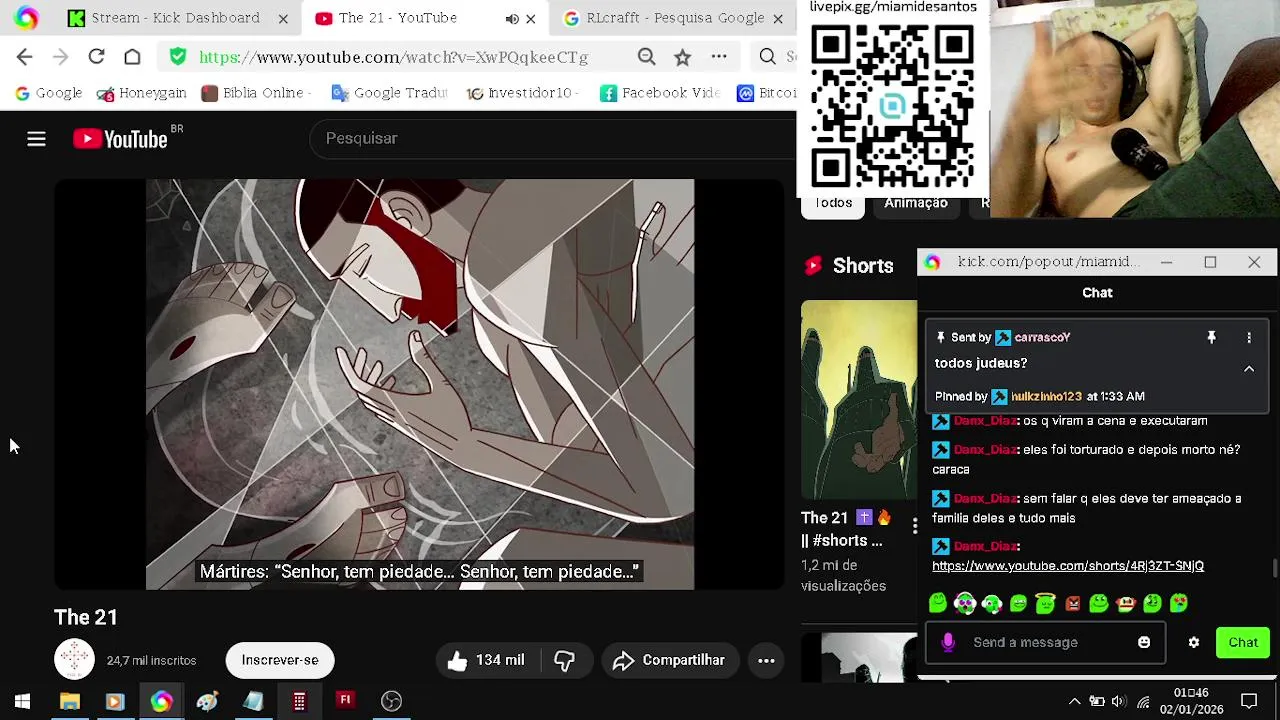
Task: Reload the page with refresh icon
Action: click(x=96, y=57)
